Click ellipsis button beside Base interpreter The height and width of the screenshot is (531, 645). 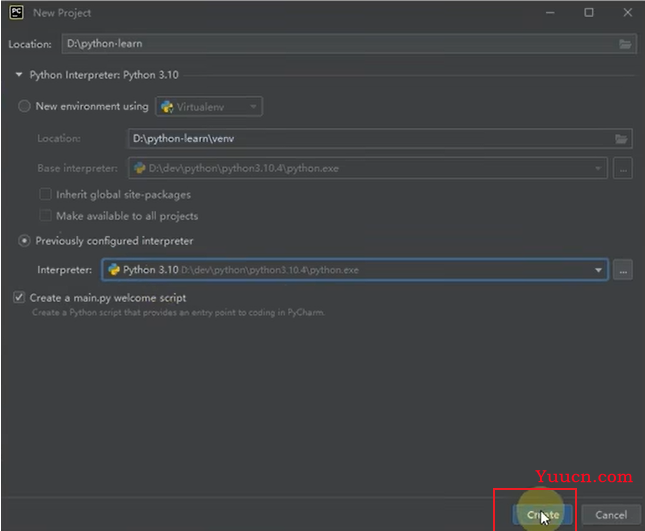coord(623,169)
